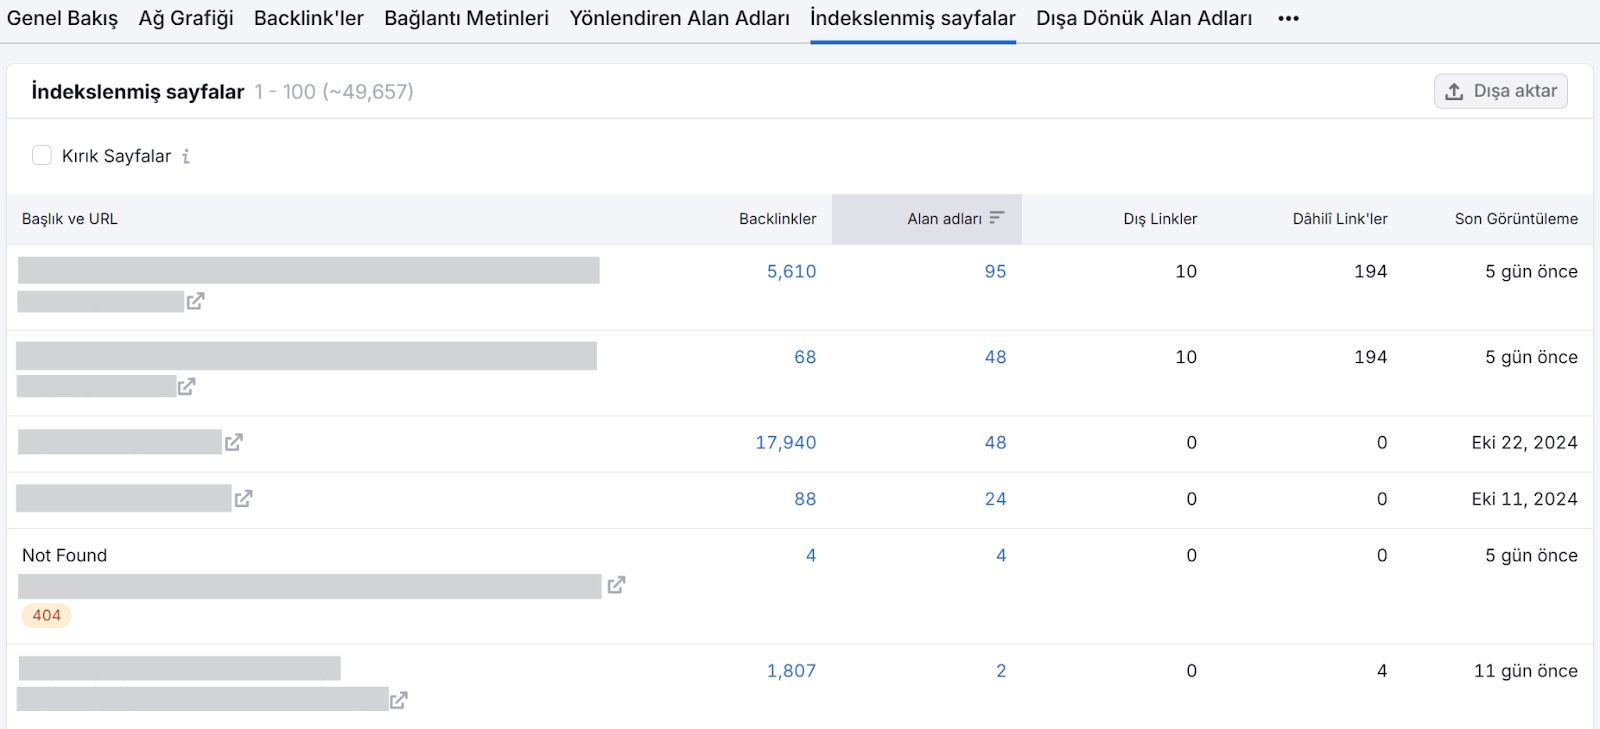
Task: Open Yönlendiren Alan Adları tab
Action: 680,19
